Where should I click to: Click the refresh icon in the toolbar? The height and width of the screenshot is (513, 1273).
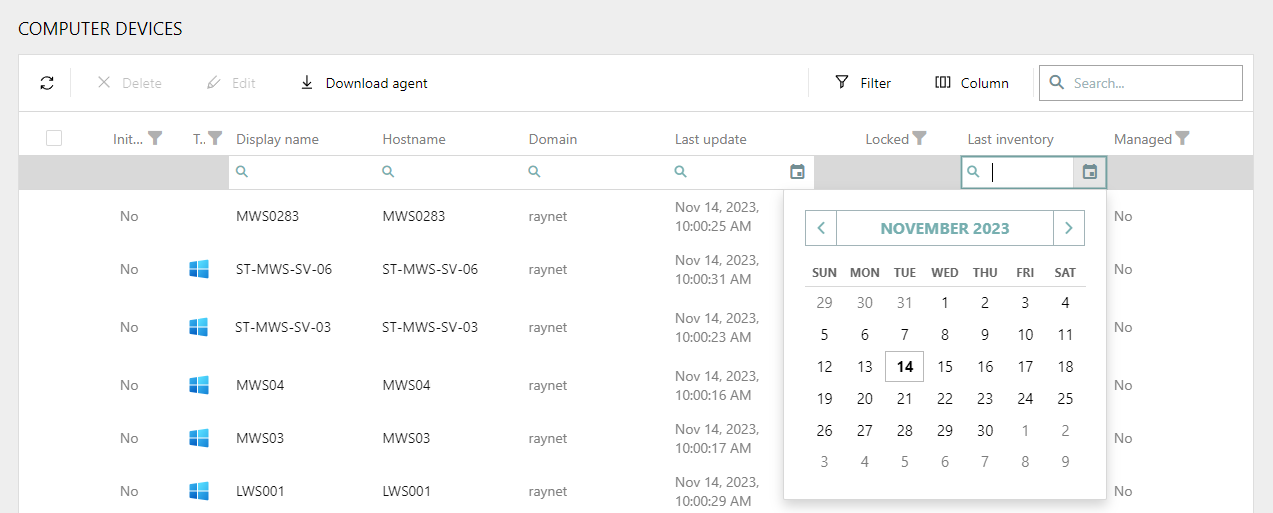[47, 83]
